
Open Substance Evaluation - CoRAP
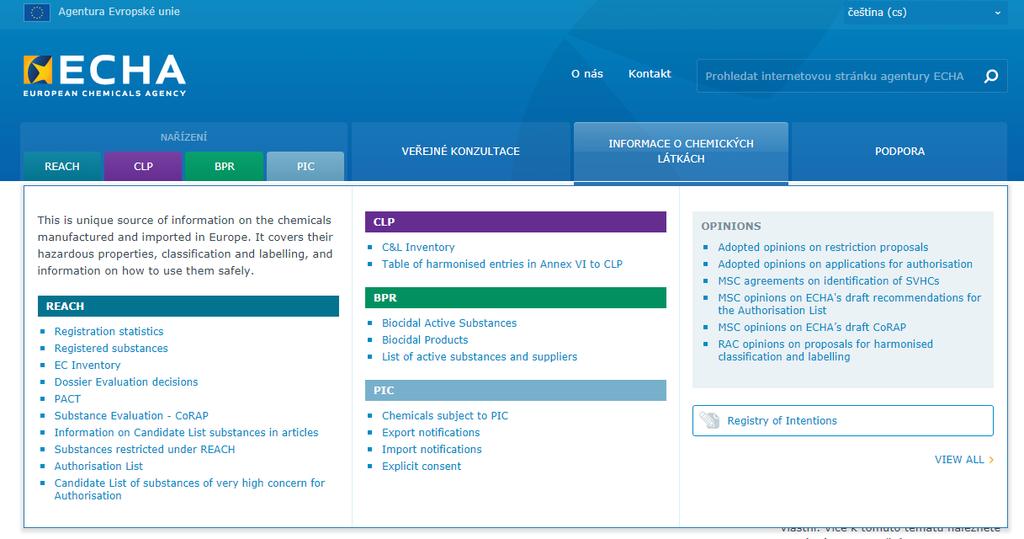point(131,416)
